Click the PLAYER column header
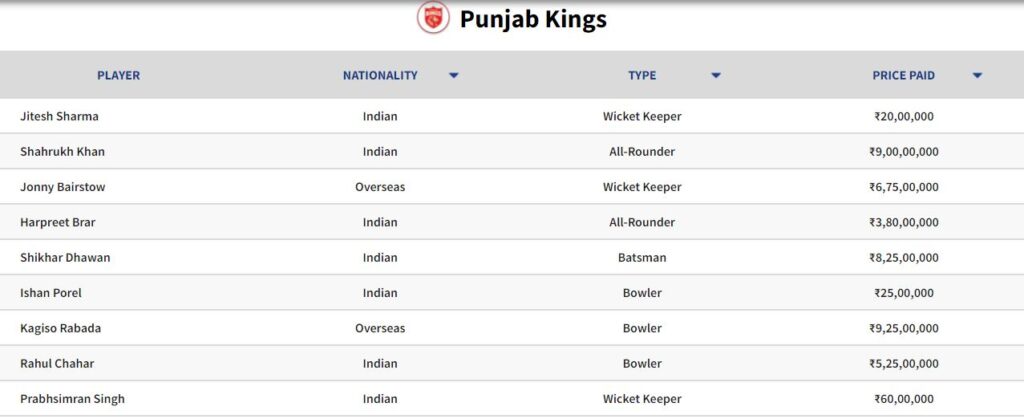This screenshot has height=419, width=1024. (x=118, y=76)
